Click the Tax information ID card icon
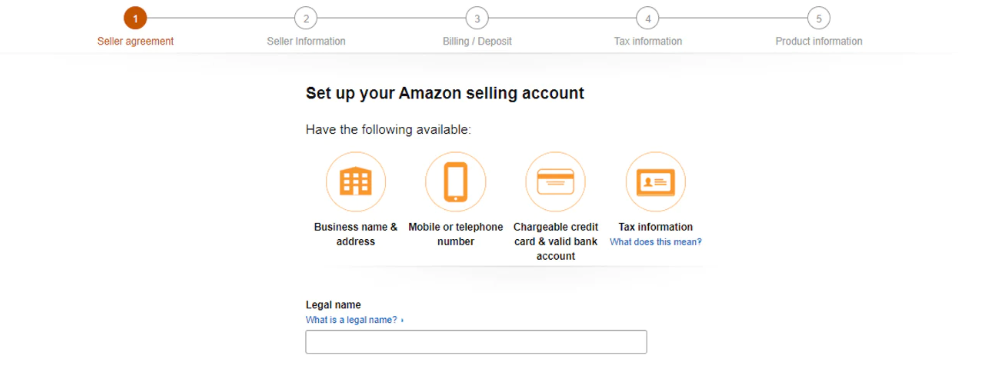 [x=655, y=182]
